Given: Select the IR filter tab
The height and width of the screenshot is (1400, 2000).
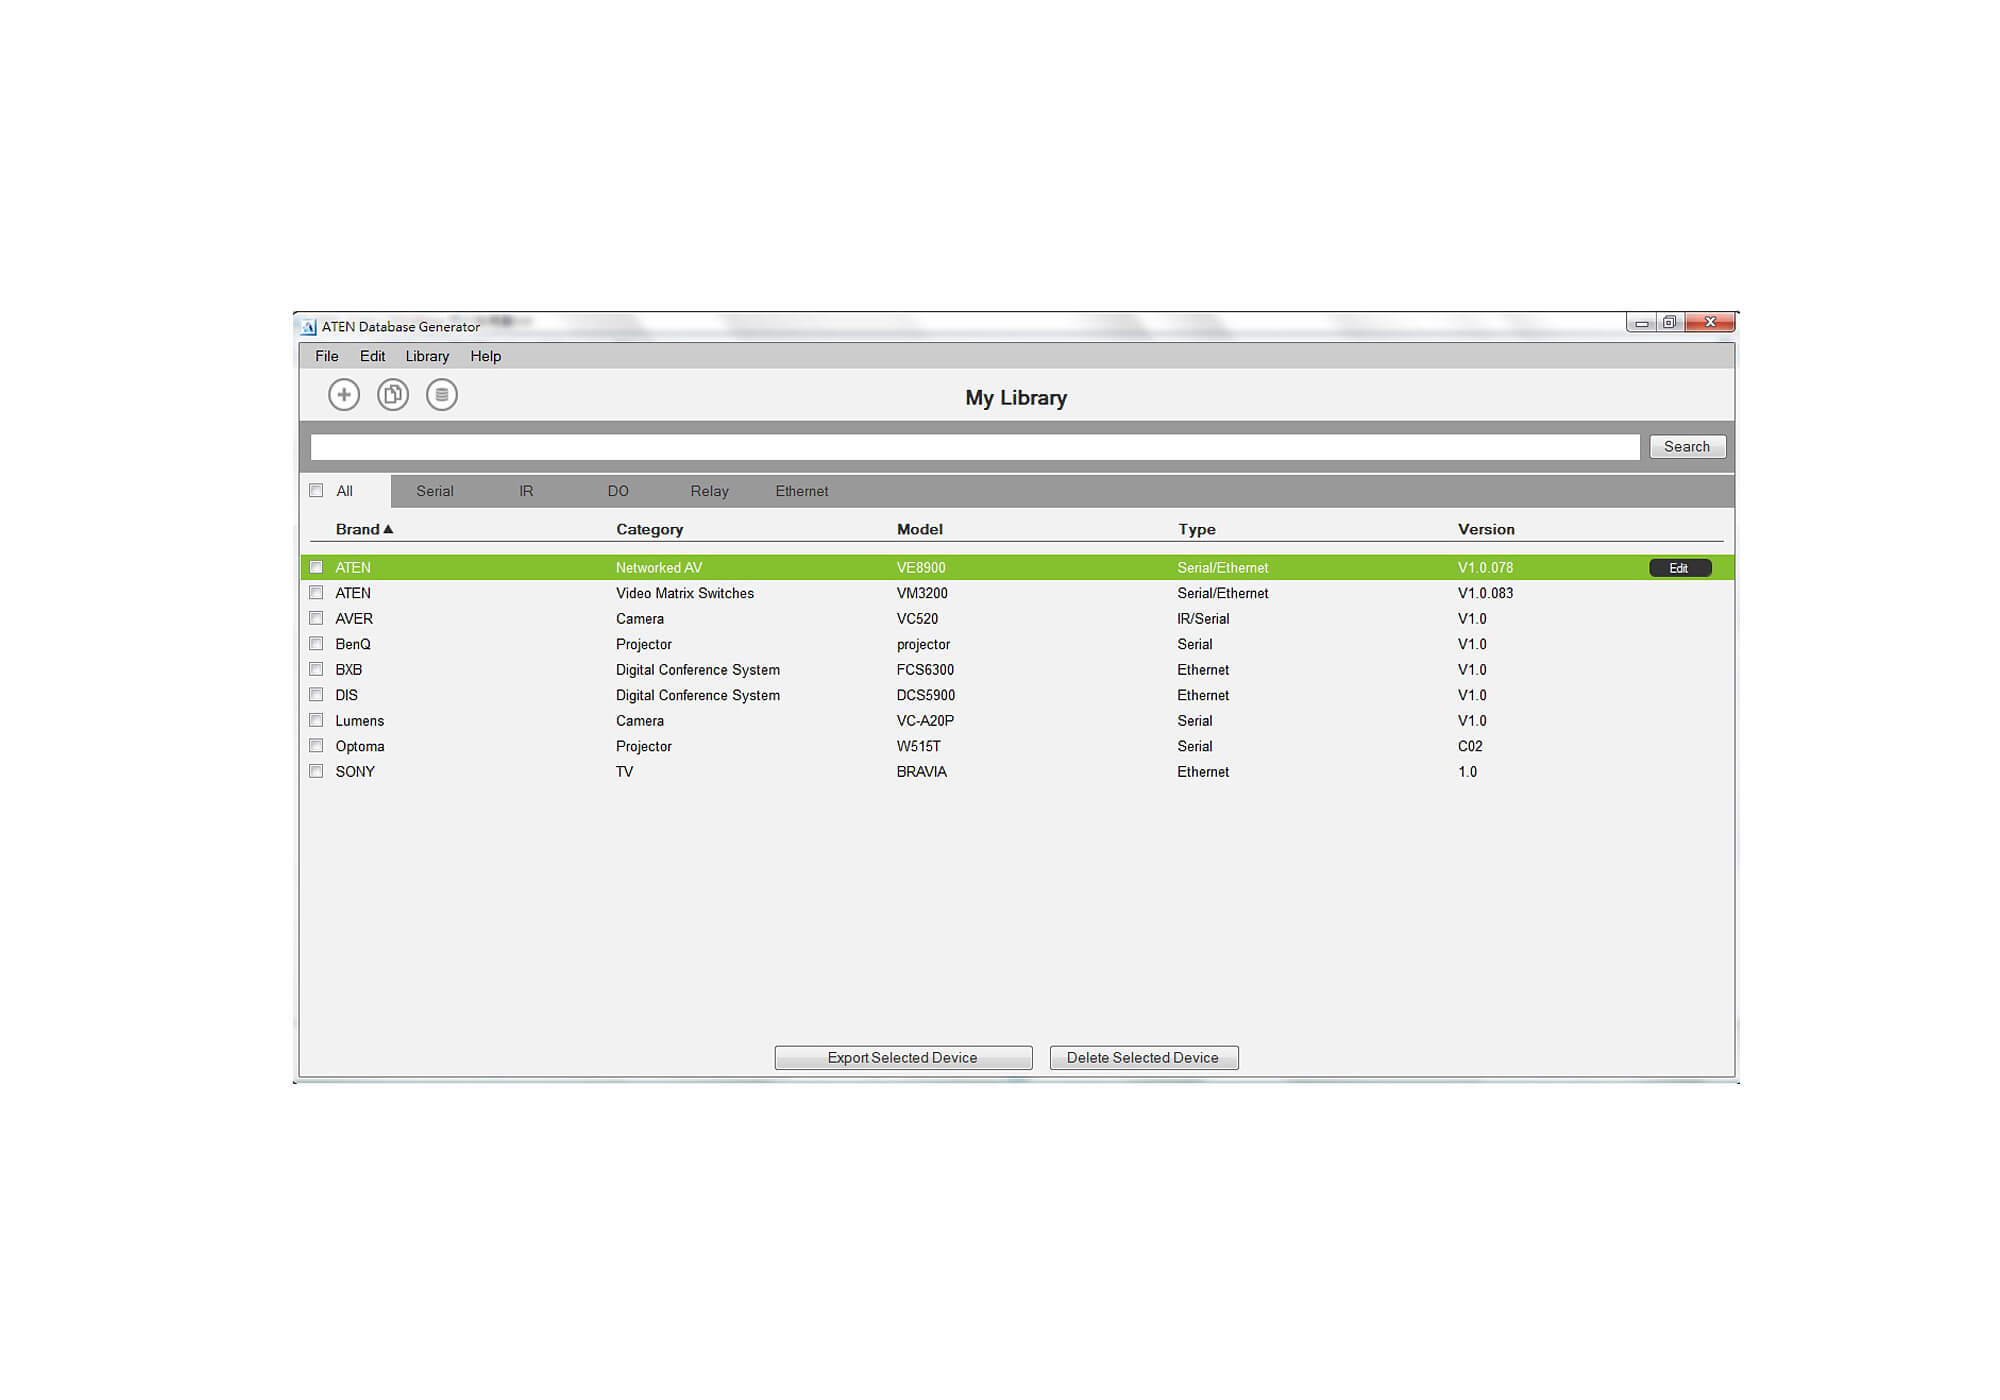Looking at the screenshot, I should [526, 491].
